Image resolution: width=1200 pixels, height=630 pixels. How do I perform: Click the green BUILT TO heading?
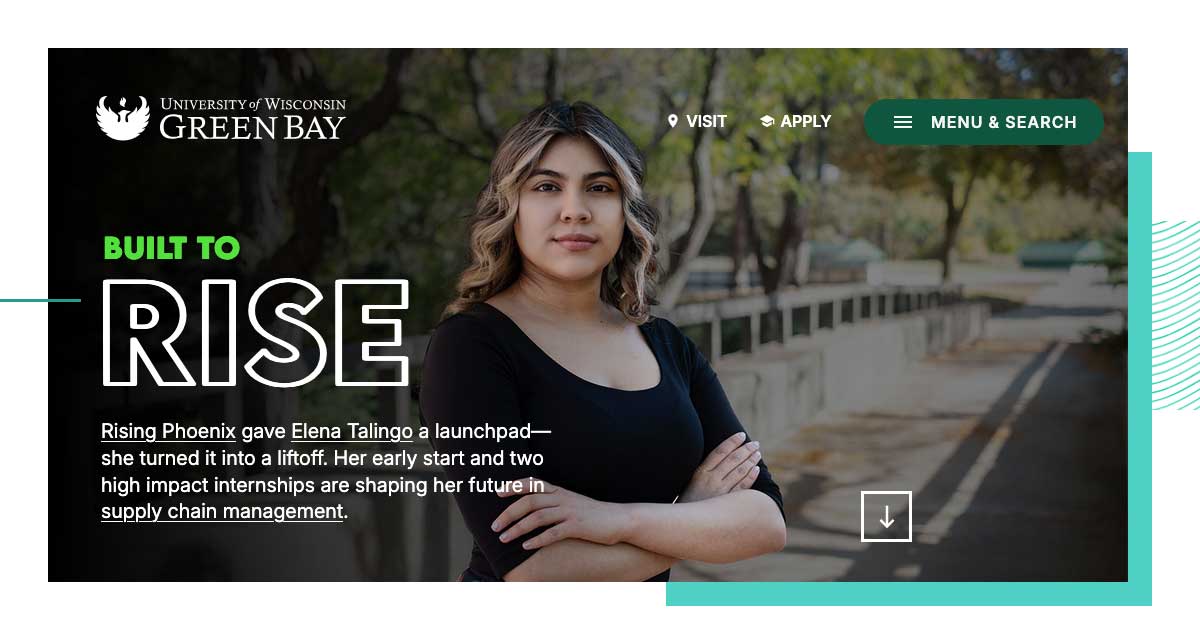click(172, 247)
